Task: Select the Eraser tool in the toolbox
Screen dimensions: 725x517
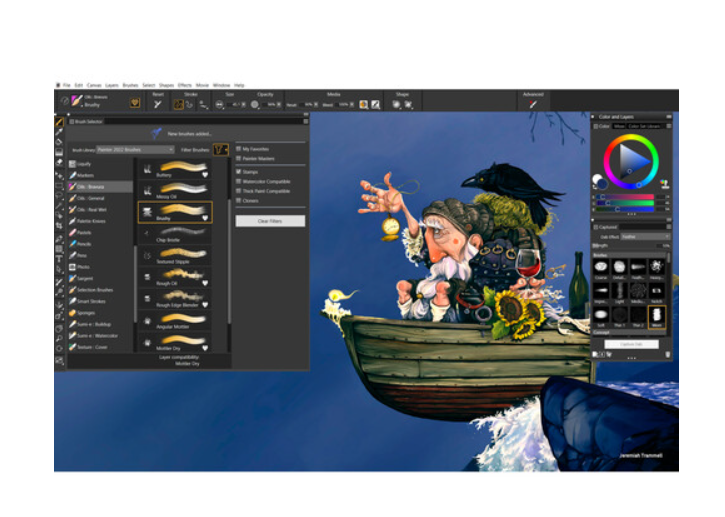Action: (60, 162)
